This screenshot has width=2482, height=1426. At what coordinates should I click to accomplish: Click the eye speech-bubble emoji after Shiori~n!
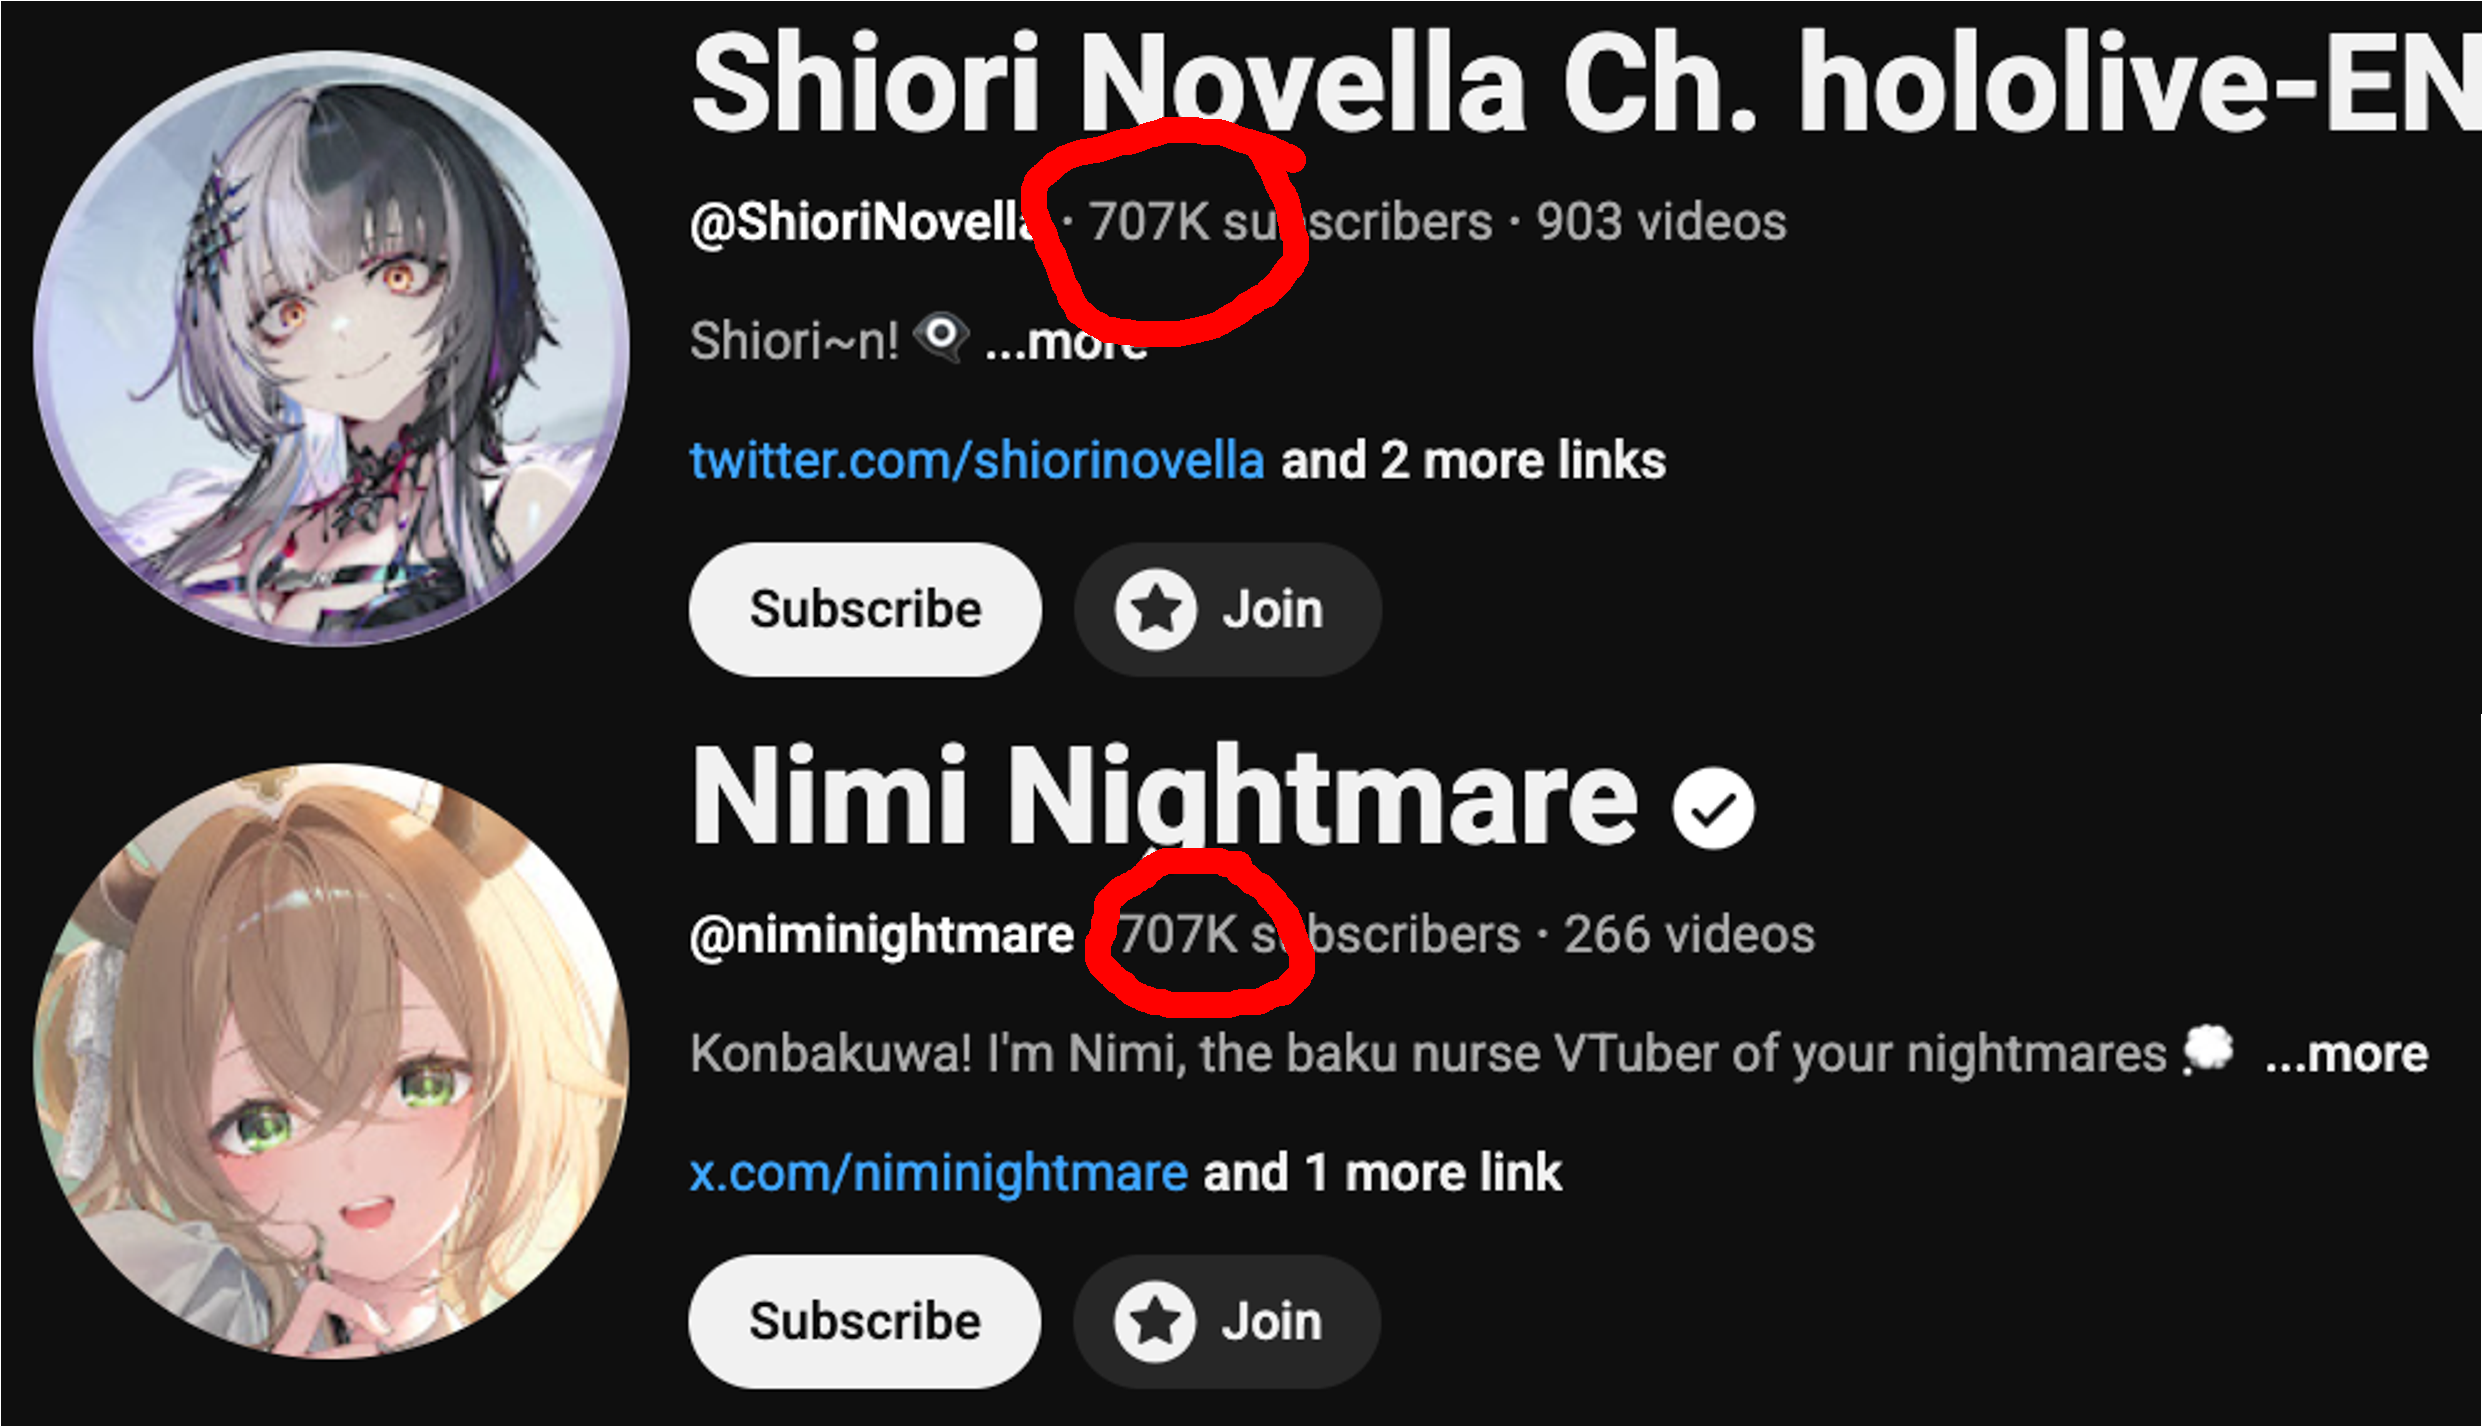[x=941, y=336]
